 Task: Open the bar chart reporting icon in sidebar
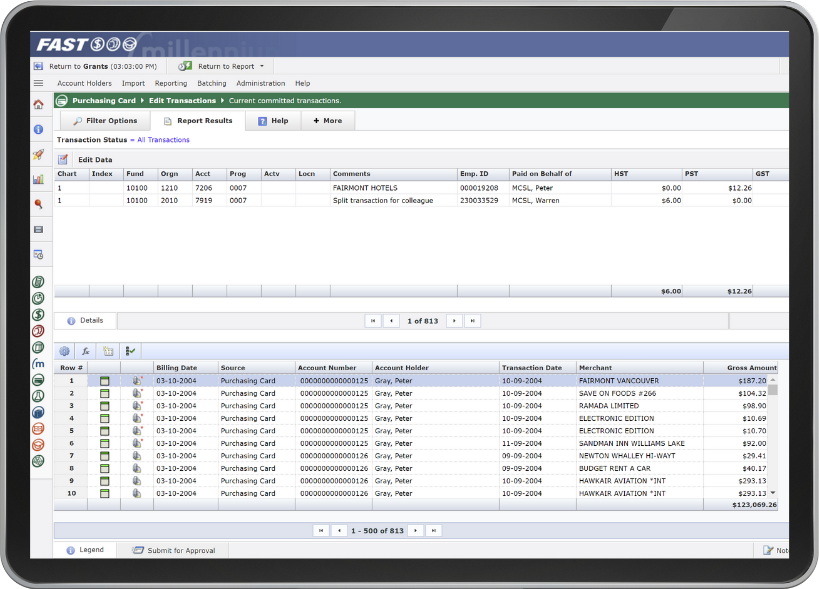pos(38,180)
